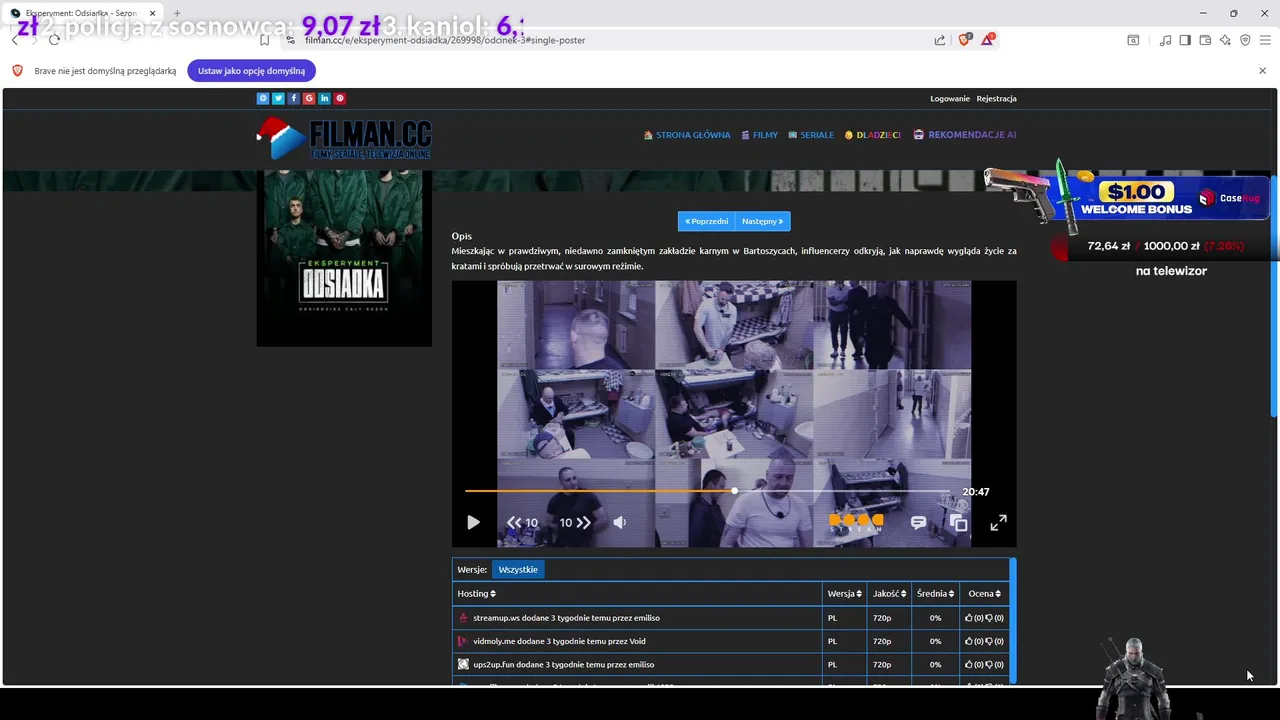Open Logowanie login link
This screenshot has height=720, width=1280.
coord(950,98)
